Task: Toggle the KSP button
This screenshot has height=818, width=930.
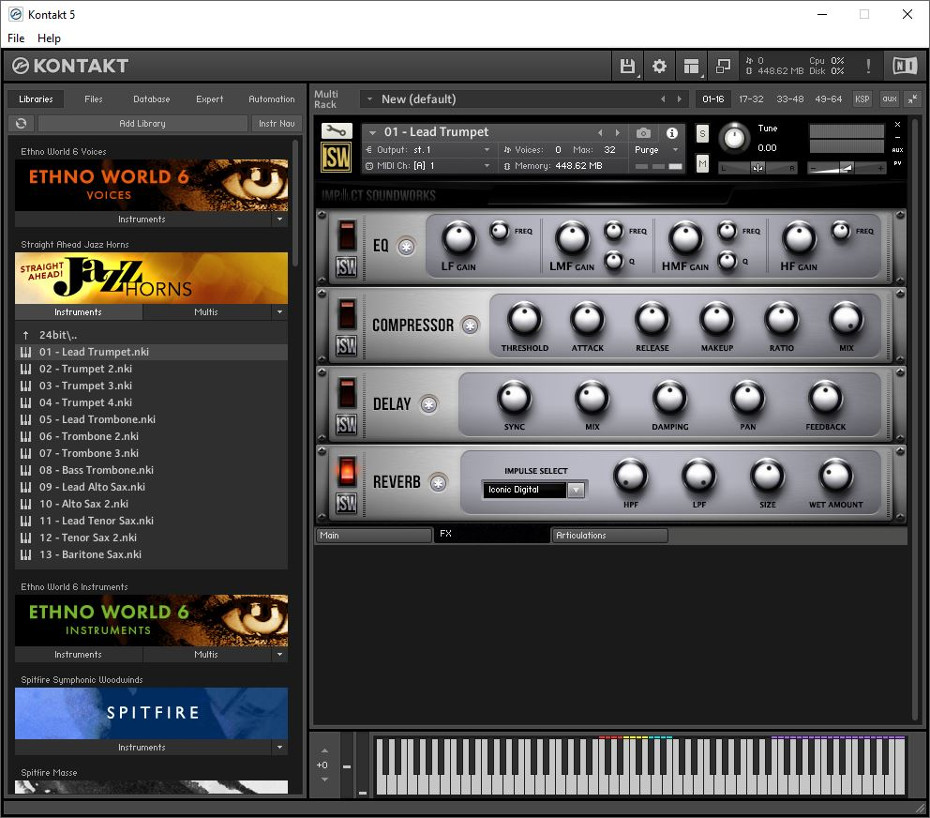Action: (862, 99)
